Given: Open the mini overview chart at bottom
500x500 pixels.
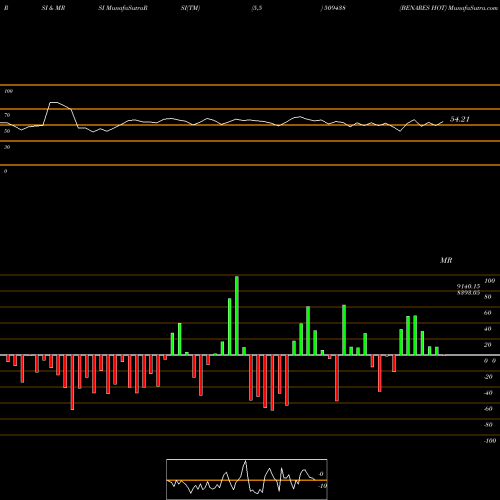Looking at the screenshot, I should 247,479.
